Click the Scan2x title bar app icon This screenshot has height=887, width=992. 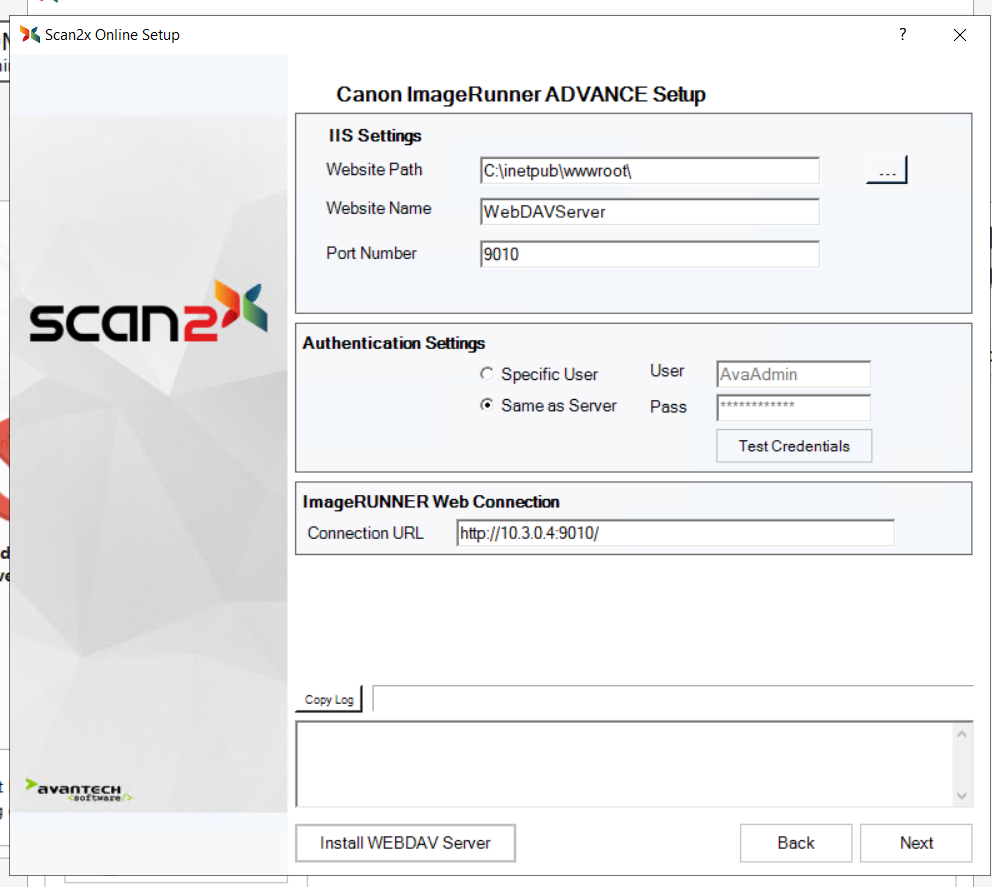30,35
